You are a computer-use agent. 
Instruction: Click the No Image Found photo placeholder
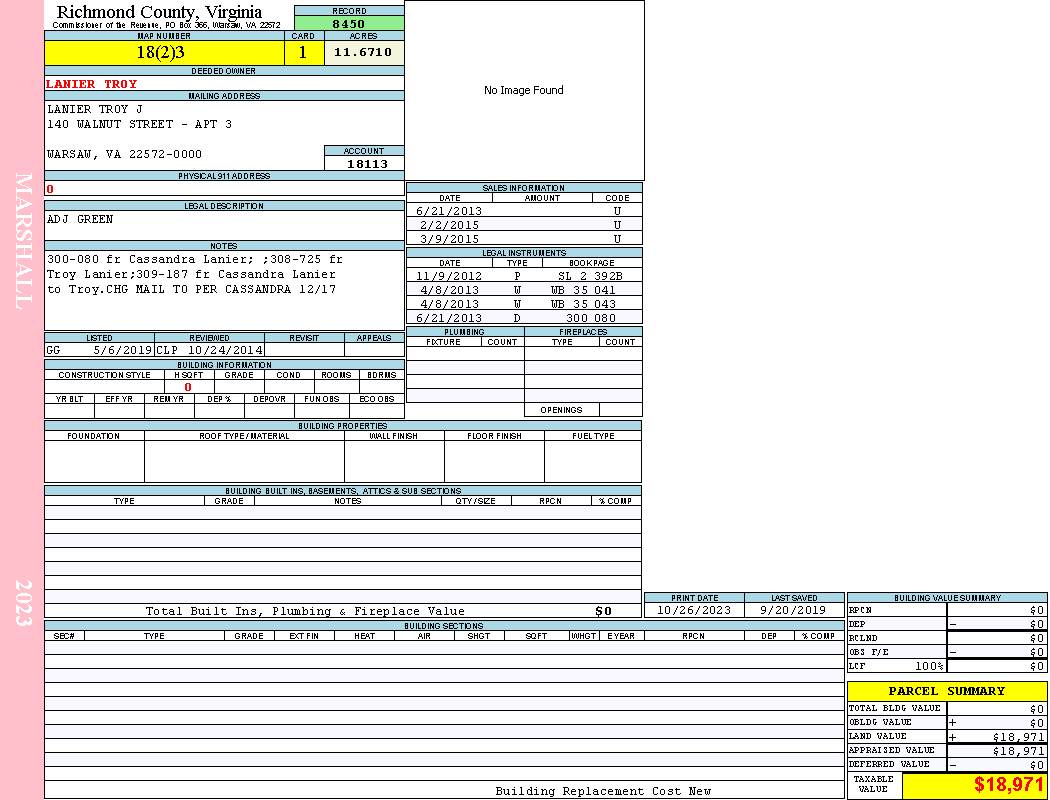[524, 90]
